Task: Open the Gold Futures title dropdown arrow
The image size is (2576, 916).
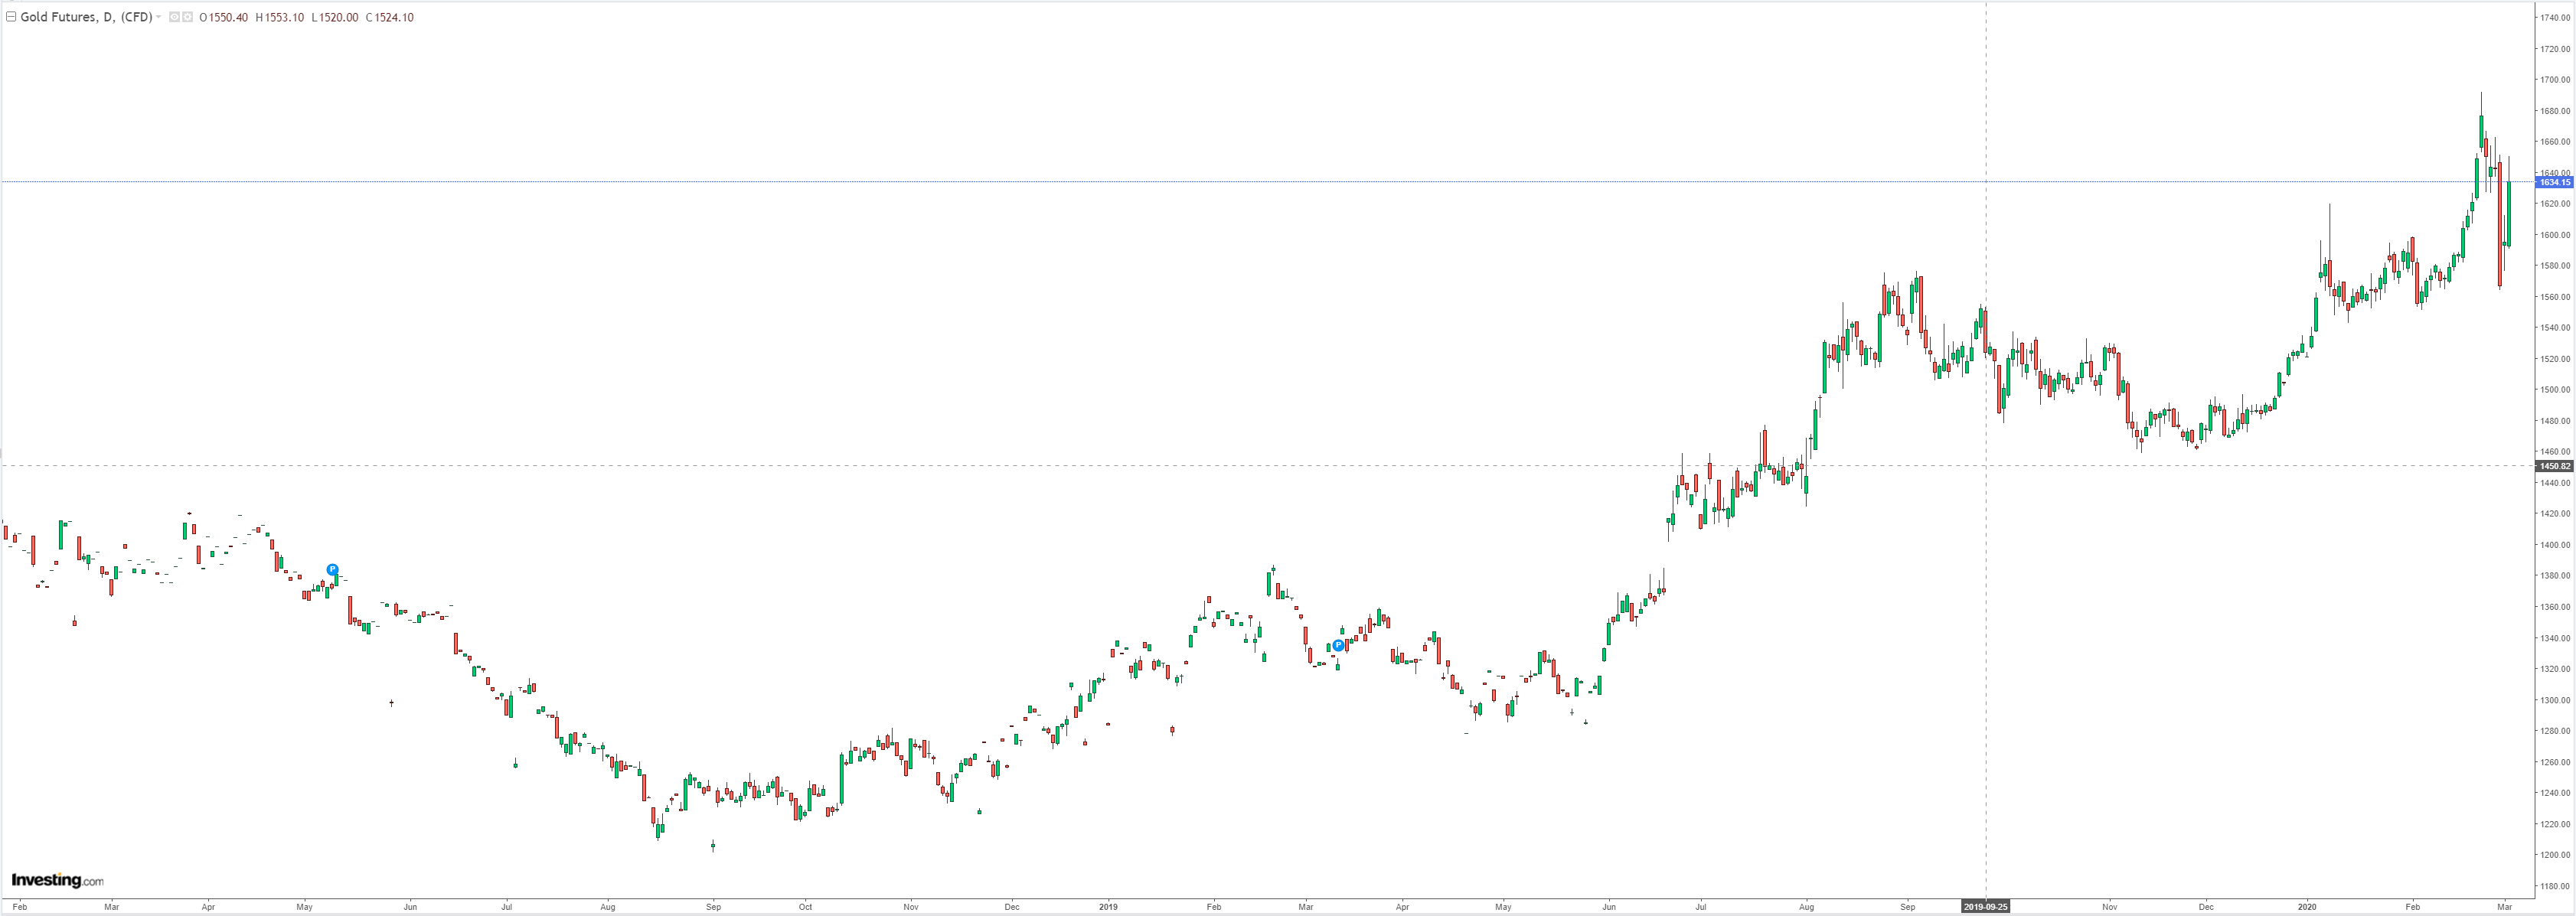Action: pyautogui.click(x=158, y=17)
